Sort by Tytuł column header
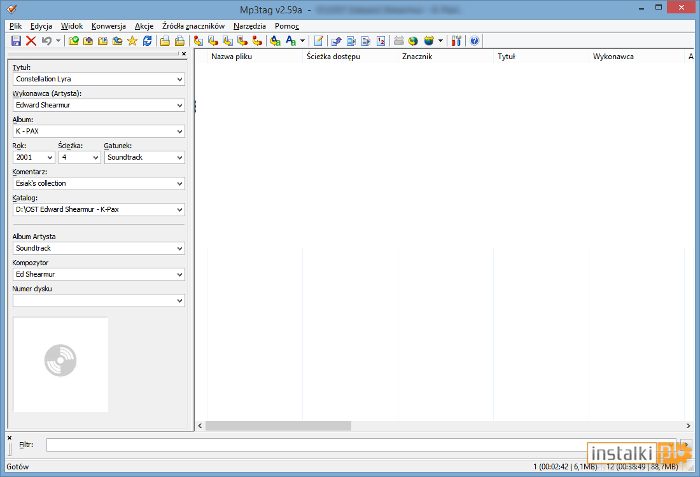This screenshot has height=477, width=700. click(x=541, y=56)
